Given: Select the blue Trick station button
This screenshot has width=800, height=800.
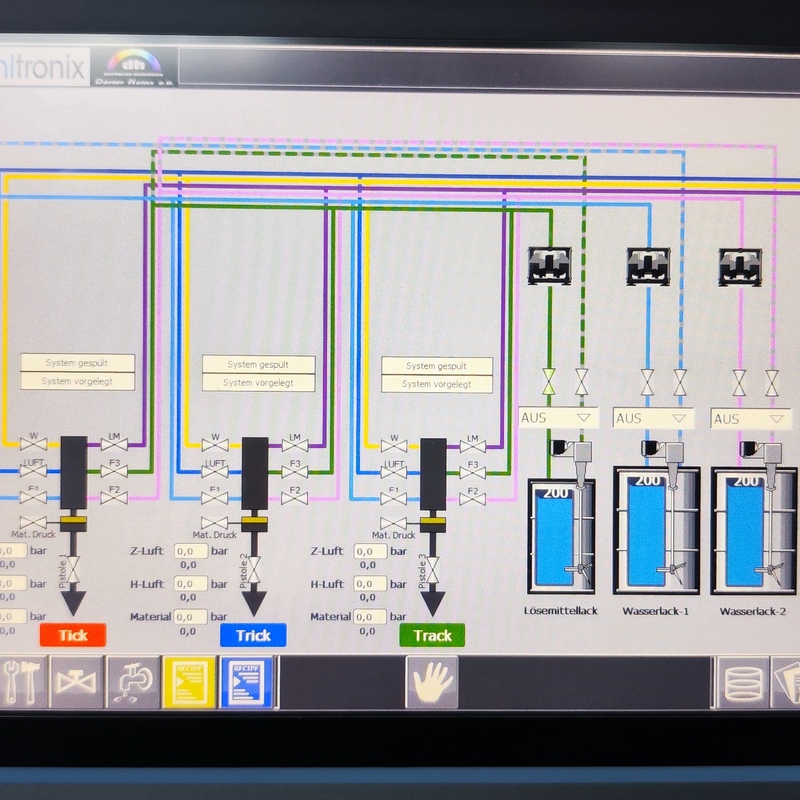Looking at the screenshot, I should (x=253, y=635).
